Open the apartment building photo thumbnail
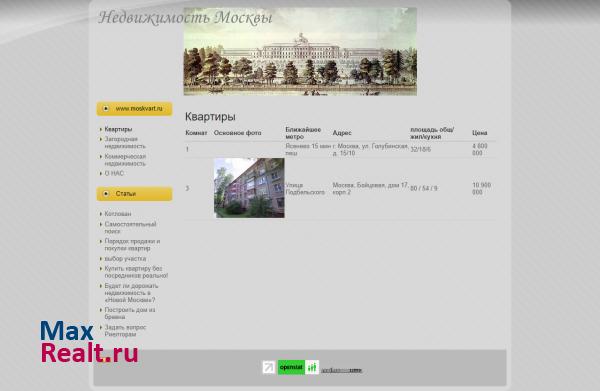The height and width of the screenshot is (391, 600). click(x=249, y=188)
